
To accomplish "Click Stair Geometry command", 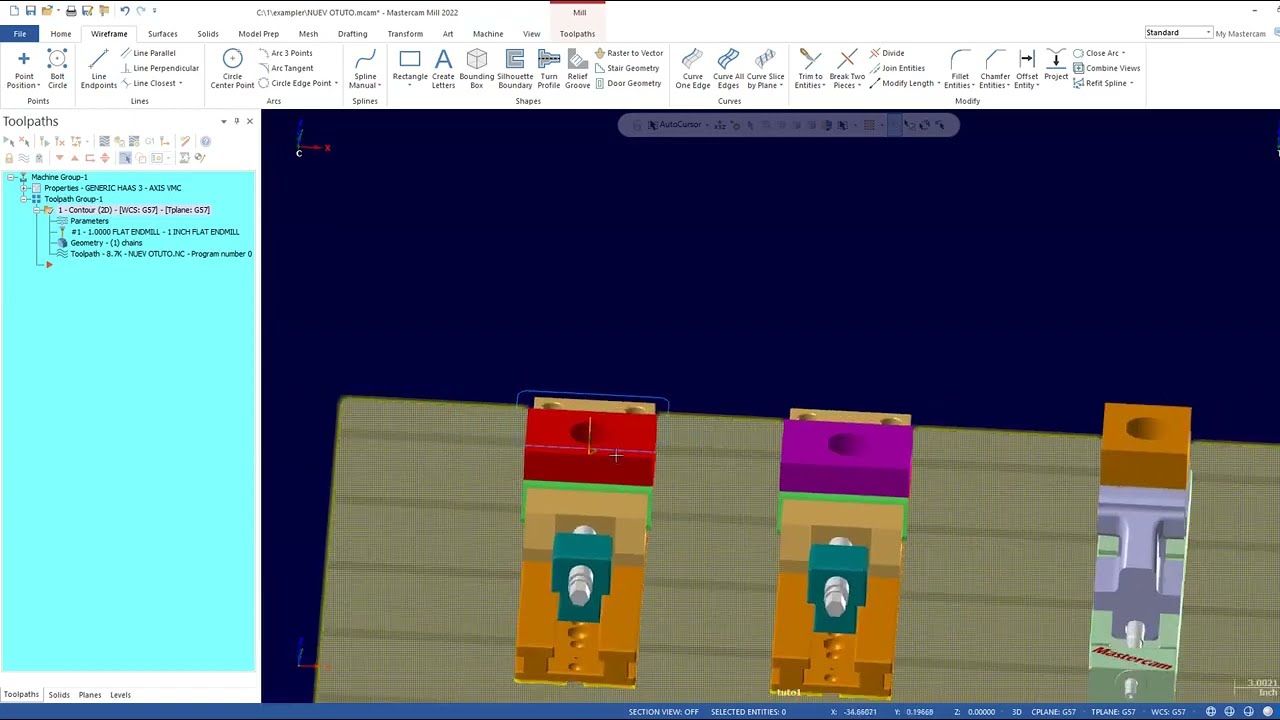I will (626, 68).
